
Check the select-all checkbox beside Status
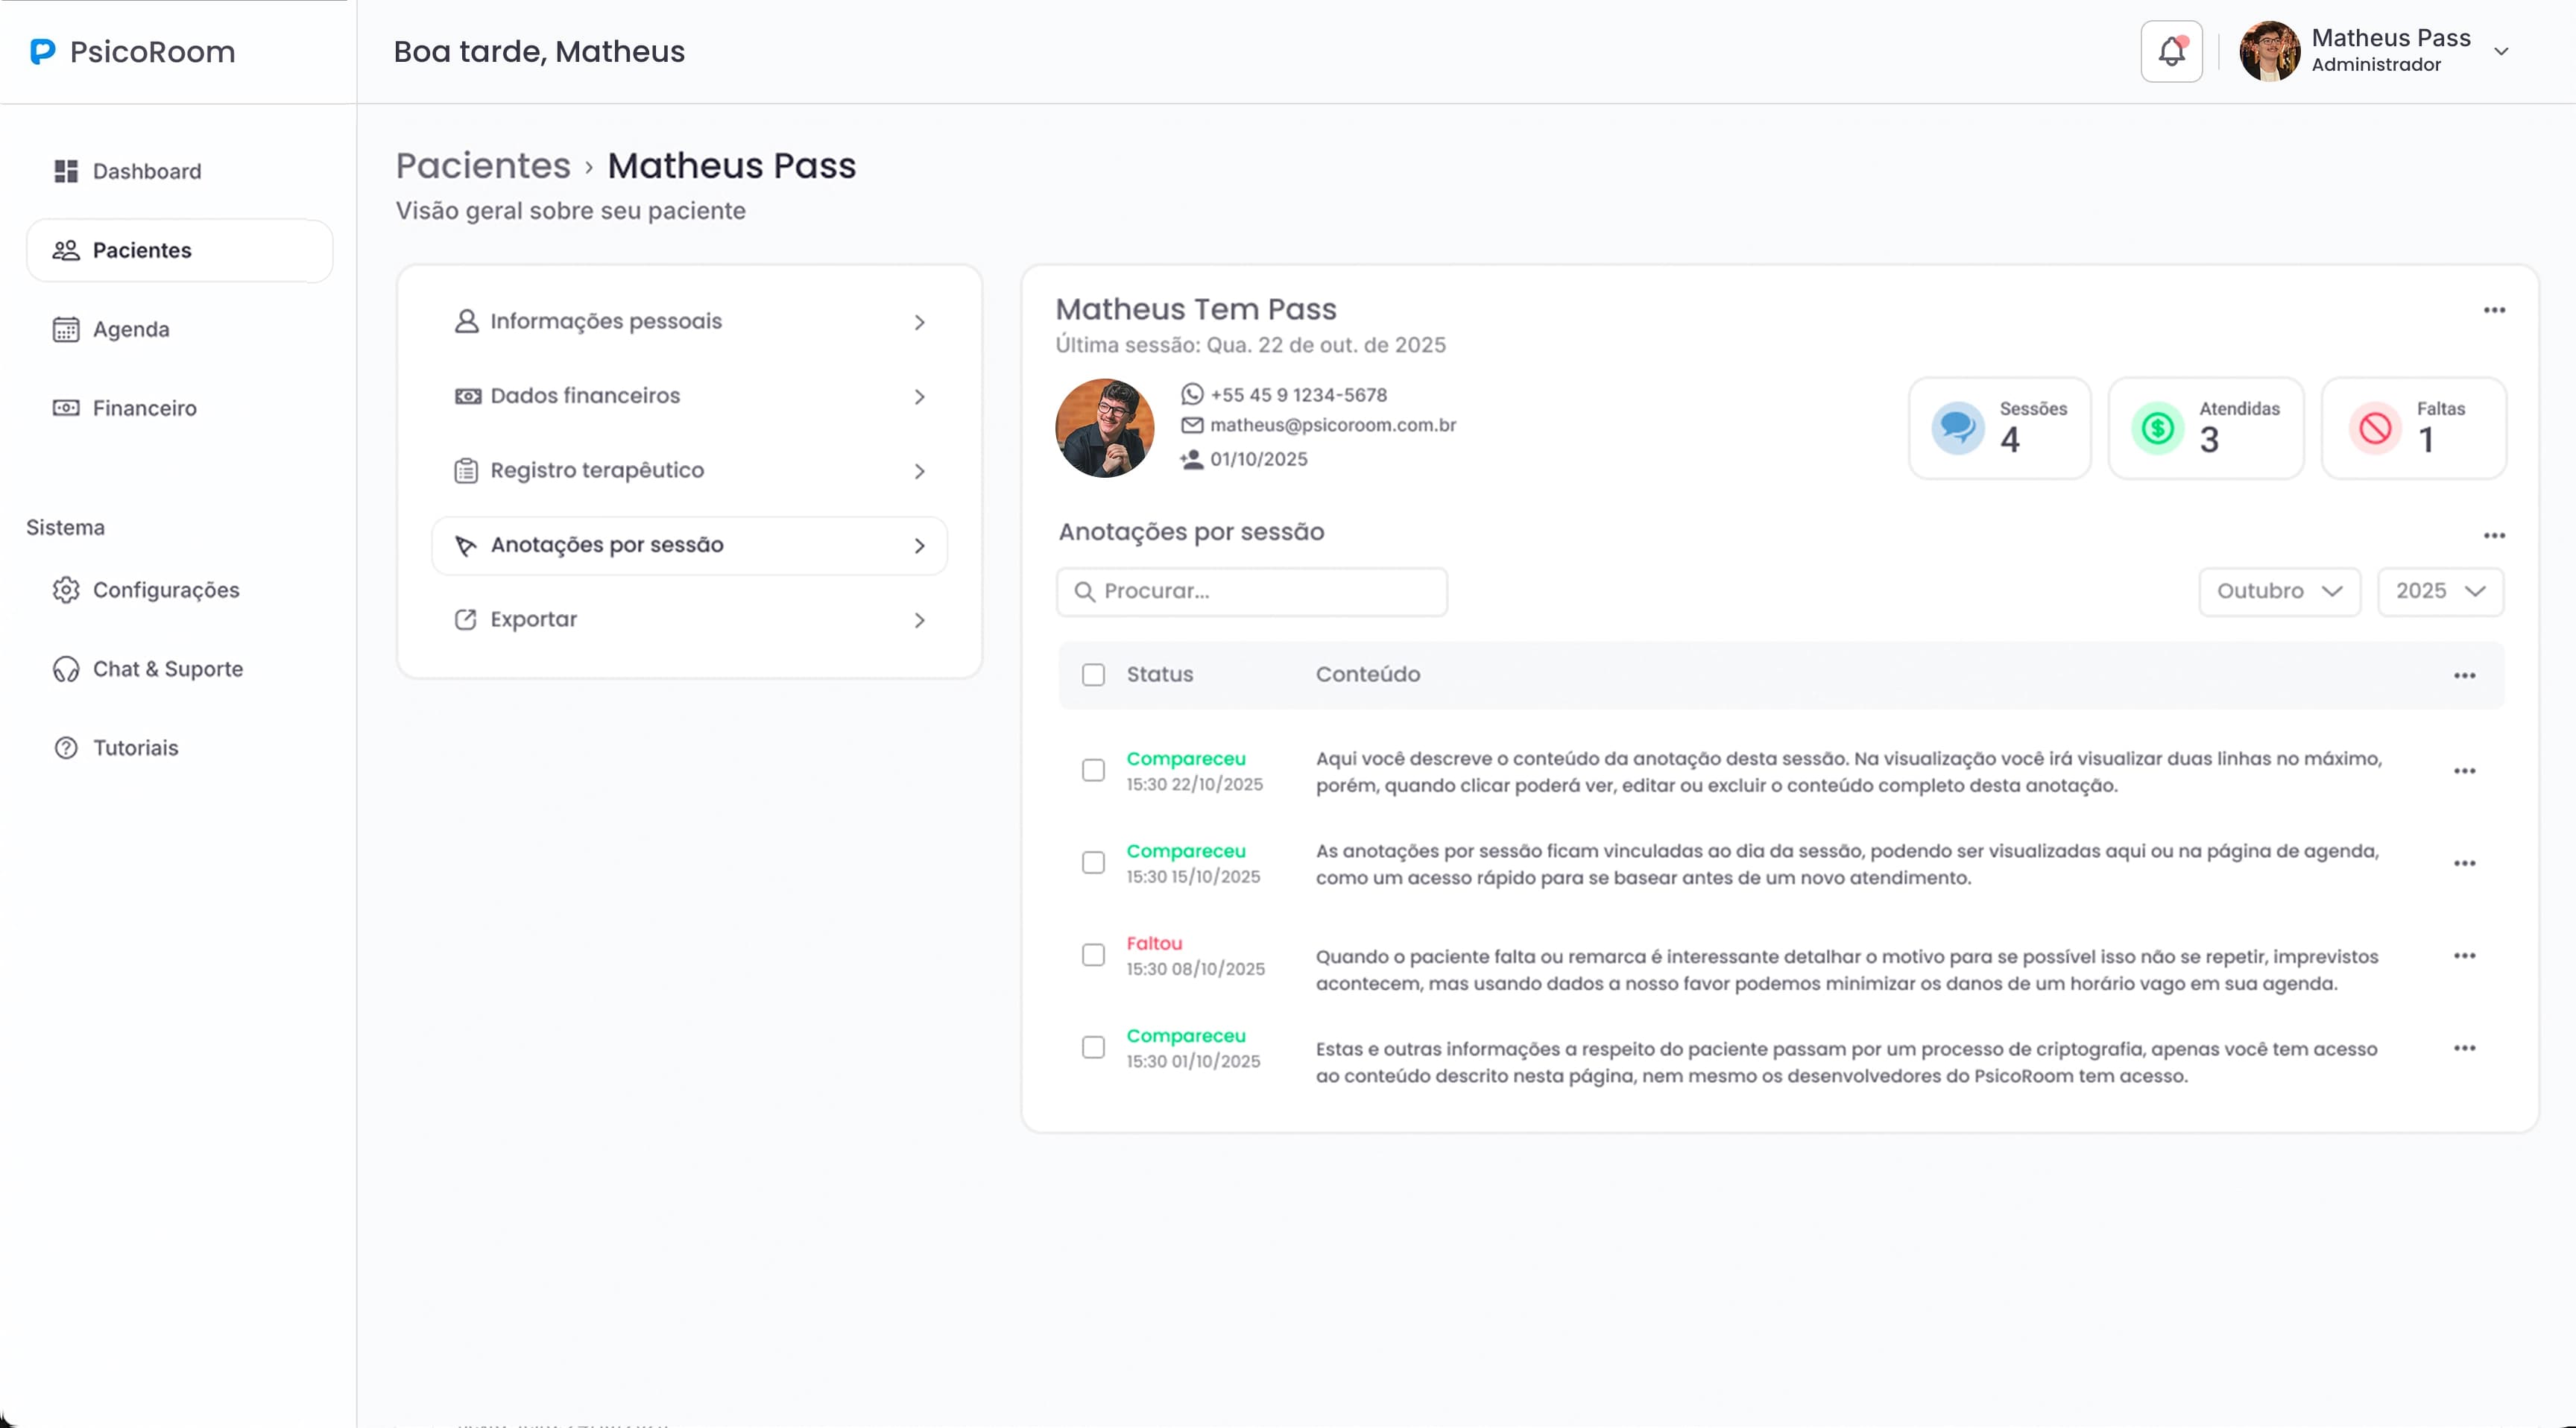(1093, 675)
